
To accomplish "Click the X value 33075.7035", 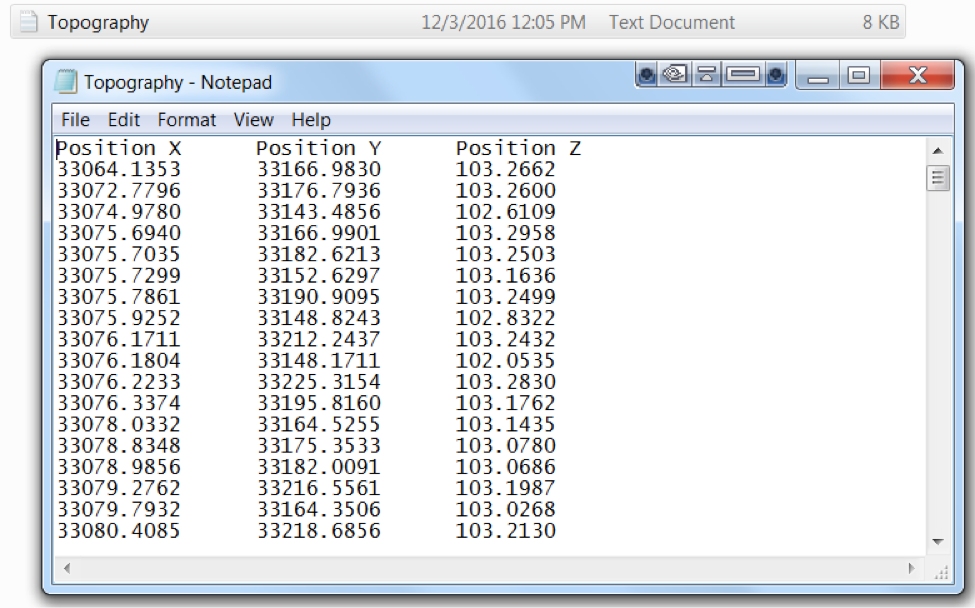I will [119, 254].
